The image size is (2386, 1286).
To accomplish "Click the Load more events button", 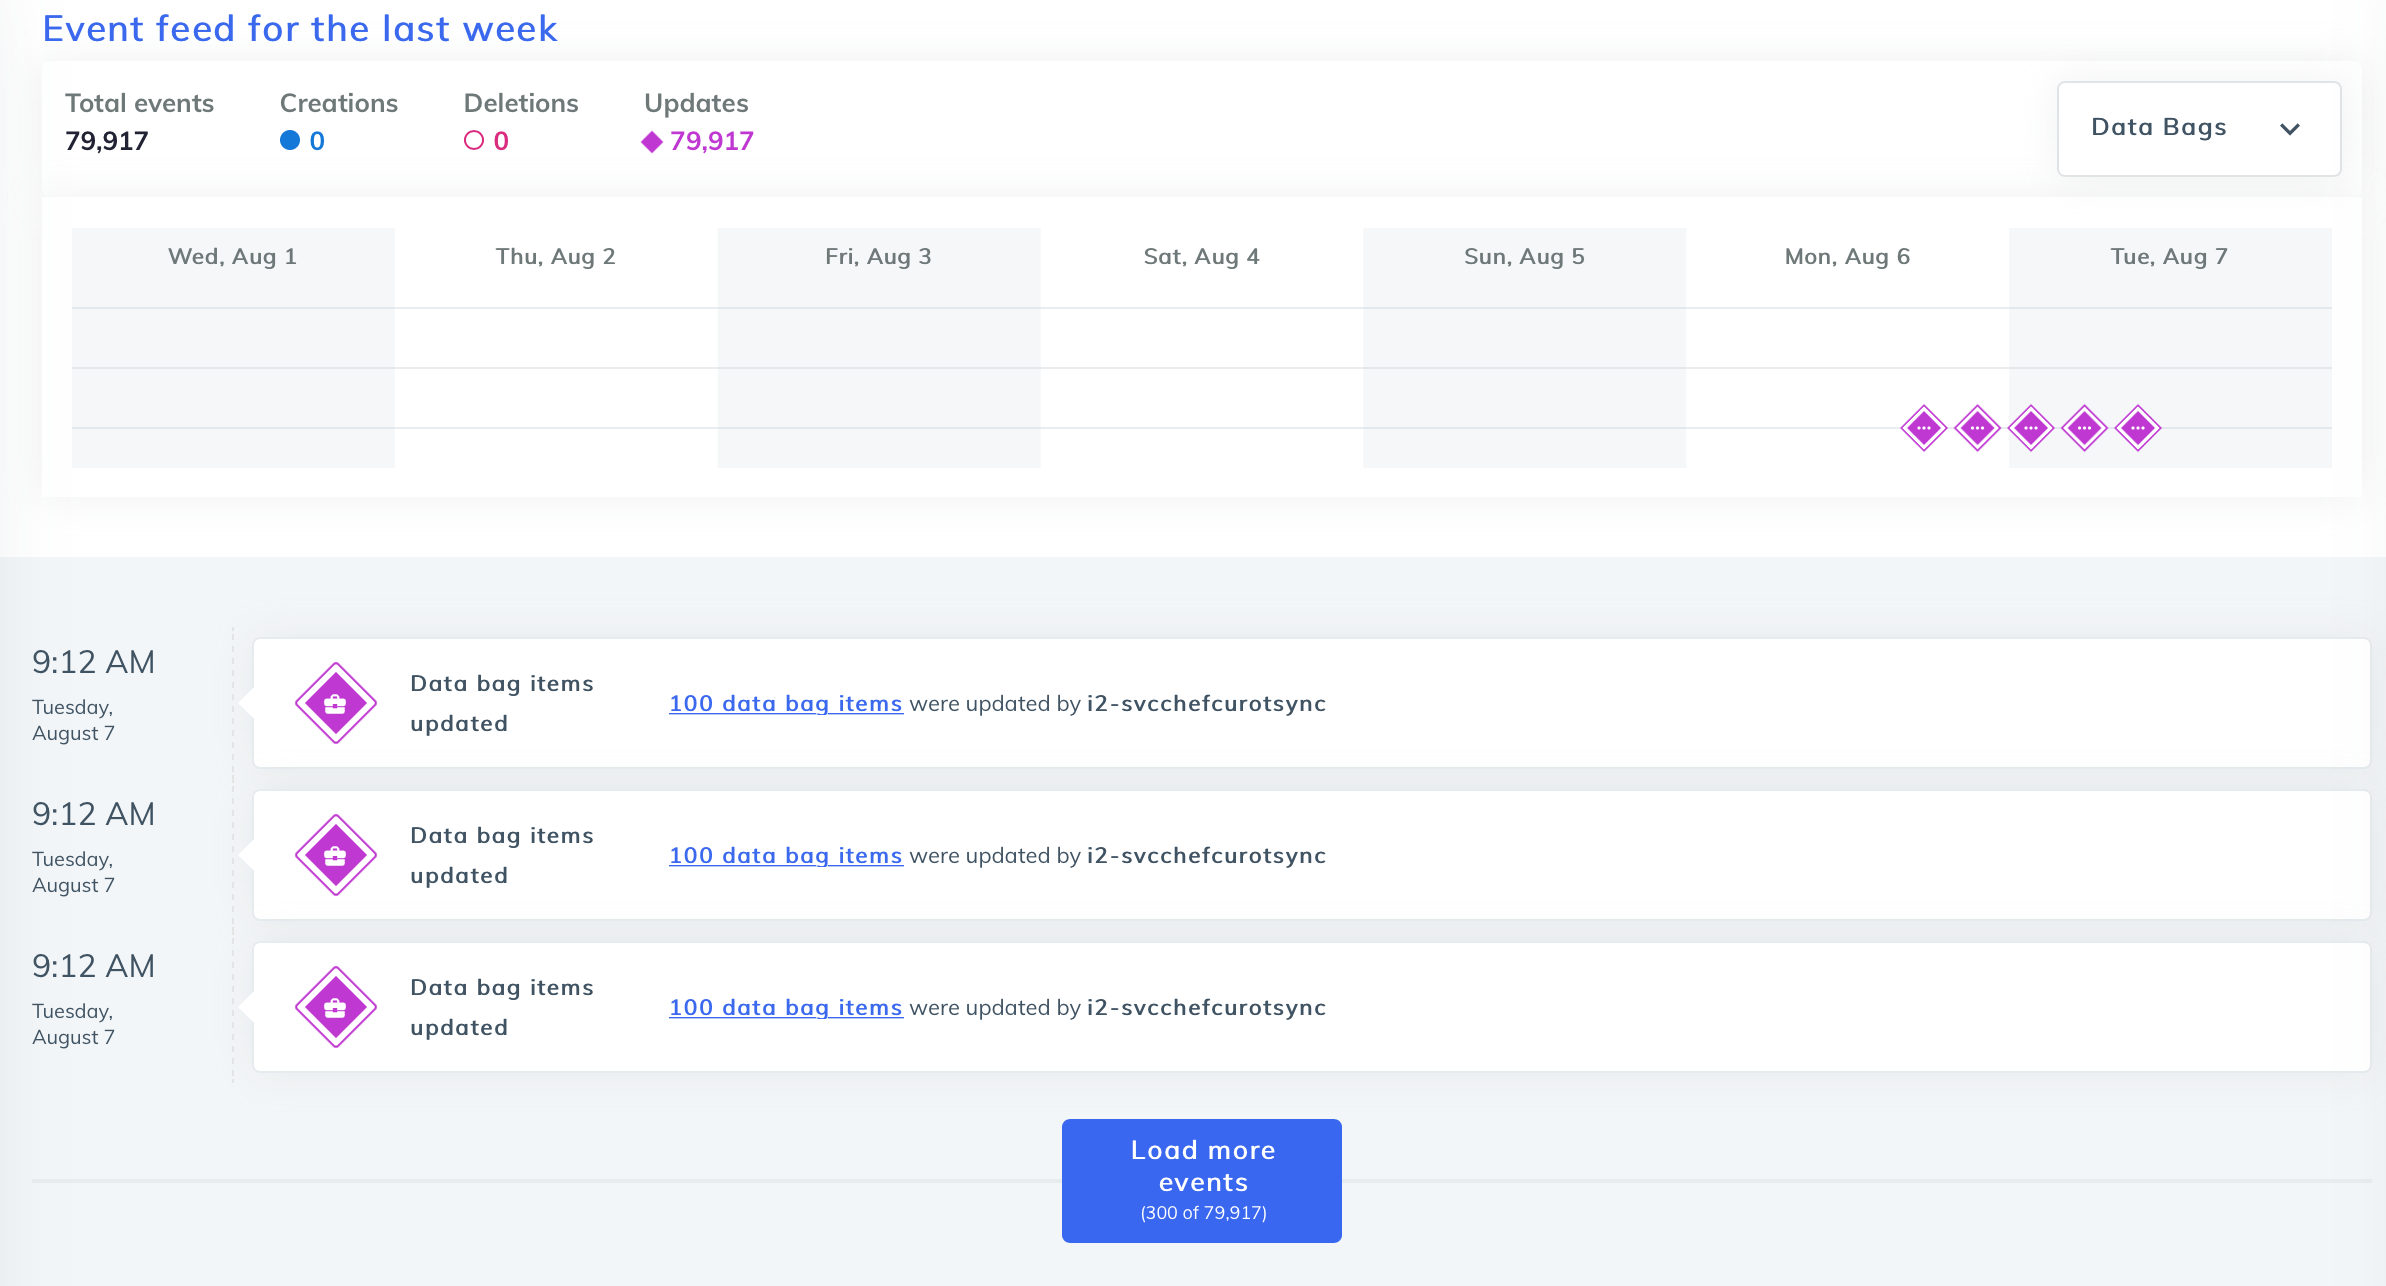I will (x=1201, y=1180).
